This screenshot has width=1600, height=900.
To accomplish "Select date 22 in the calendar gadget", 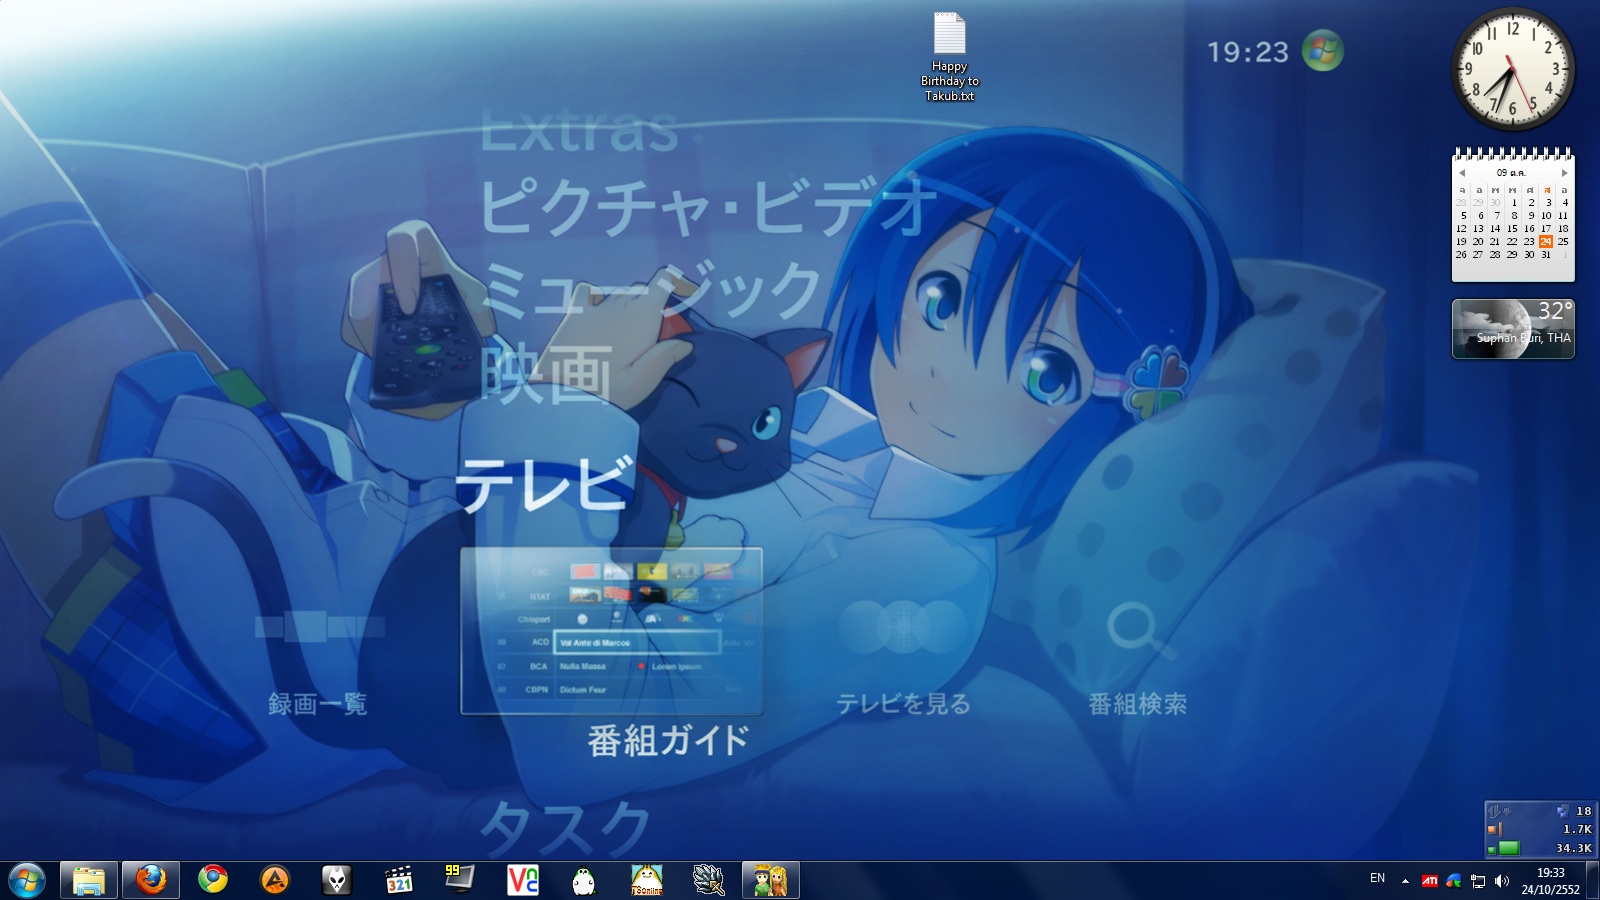I will (1512, 241).
